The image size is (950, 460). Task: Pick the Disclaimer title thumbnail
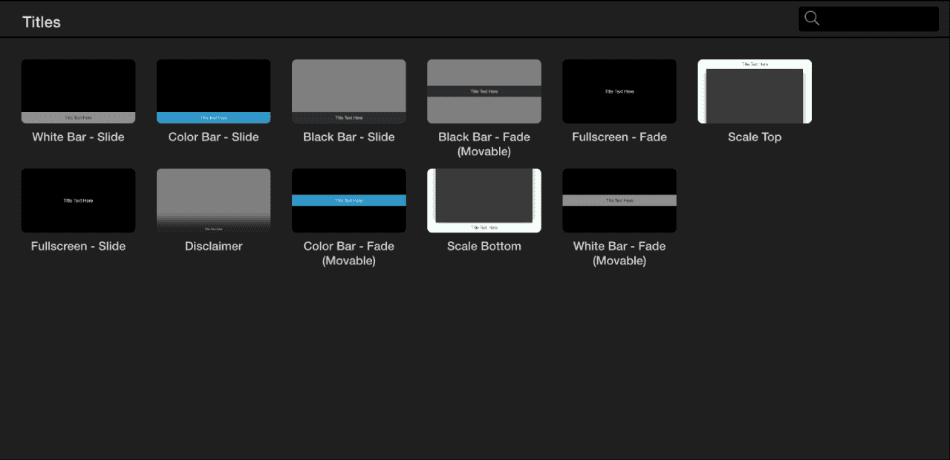pos(214,201)
